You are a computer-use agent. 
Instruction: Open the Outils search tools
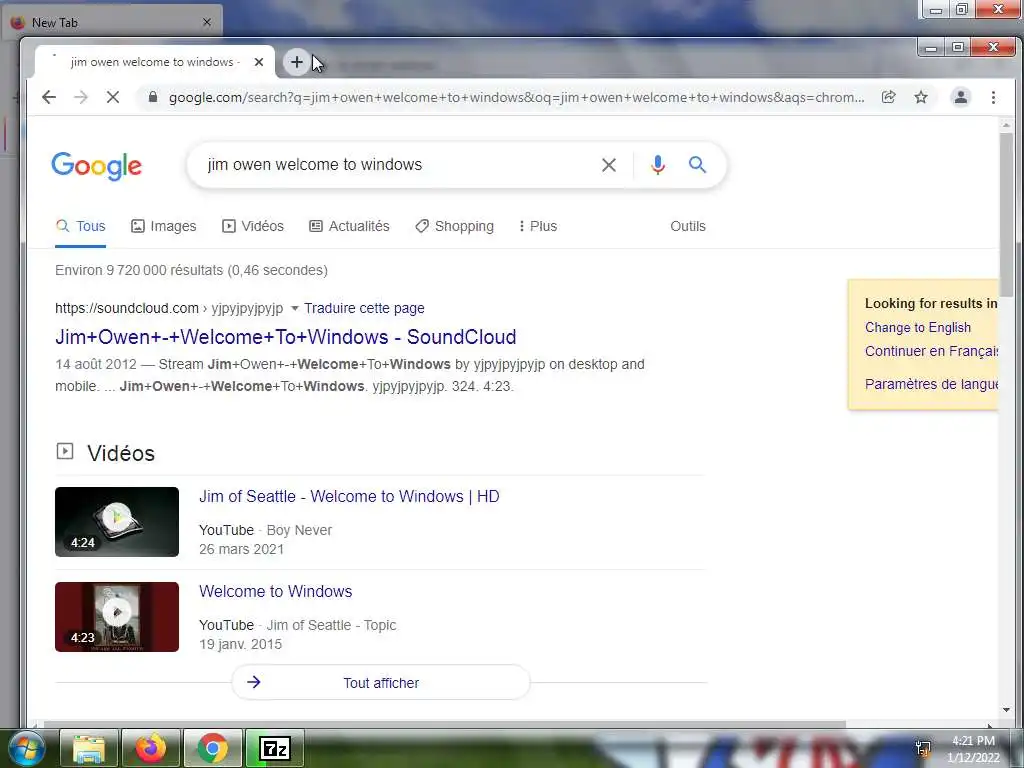coord(688,226)
